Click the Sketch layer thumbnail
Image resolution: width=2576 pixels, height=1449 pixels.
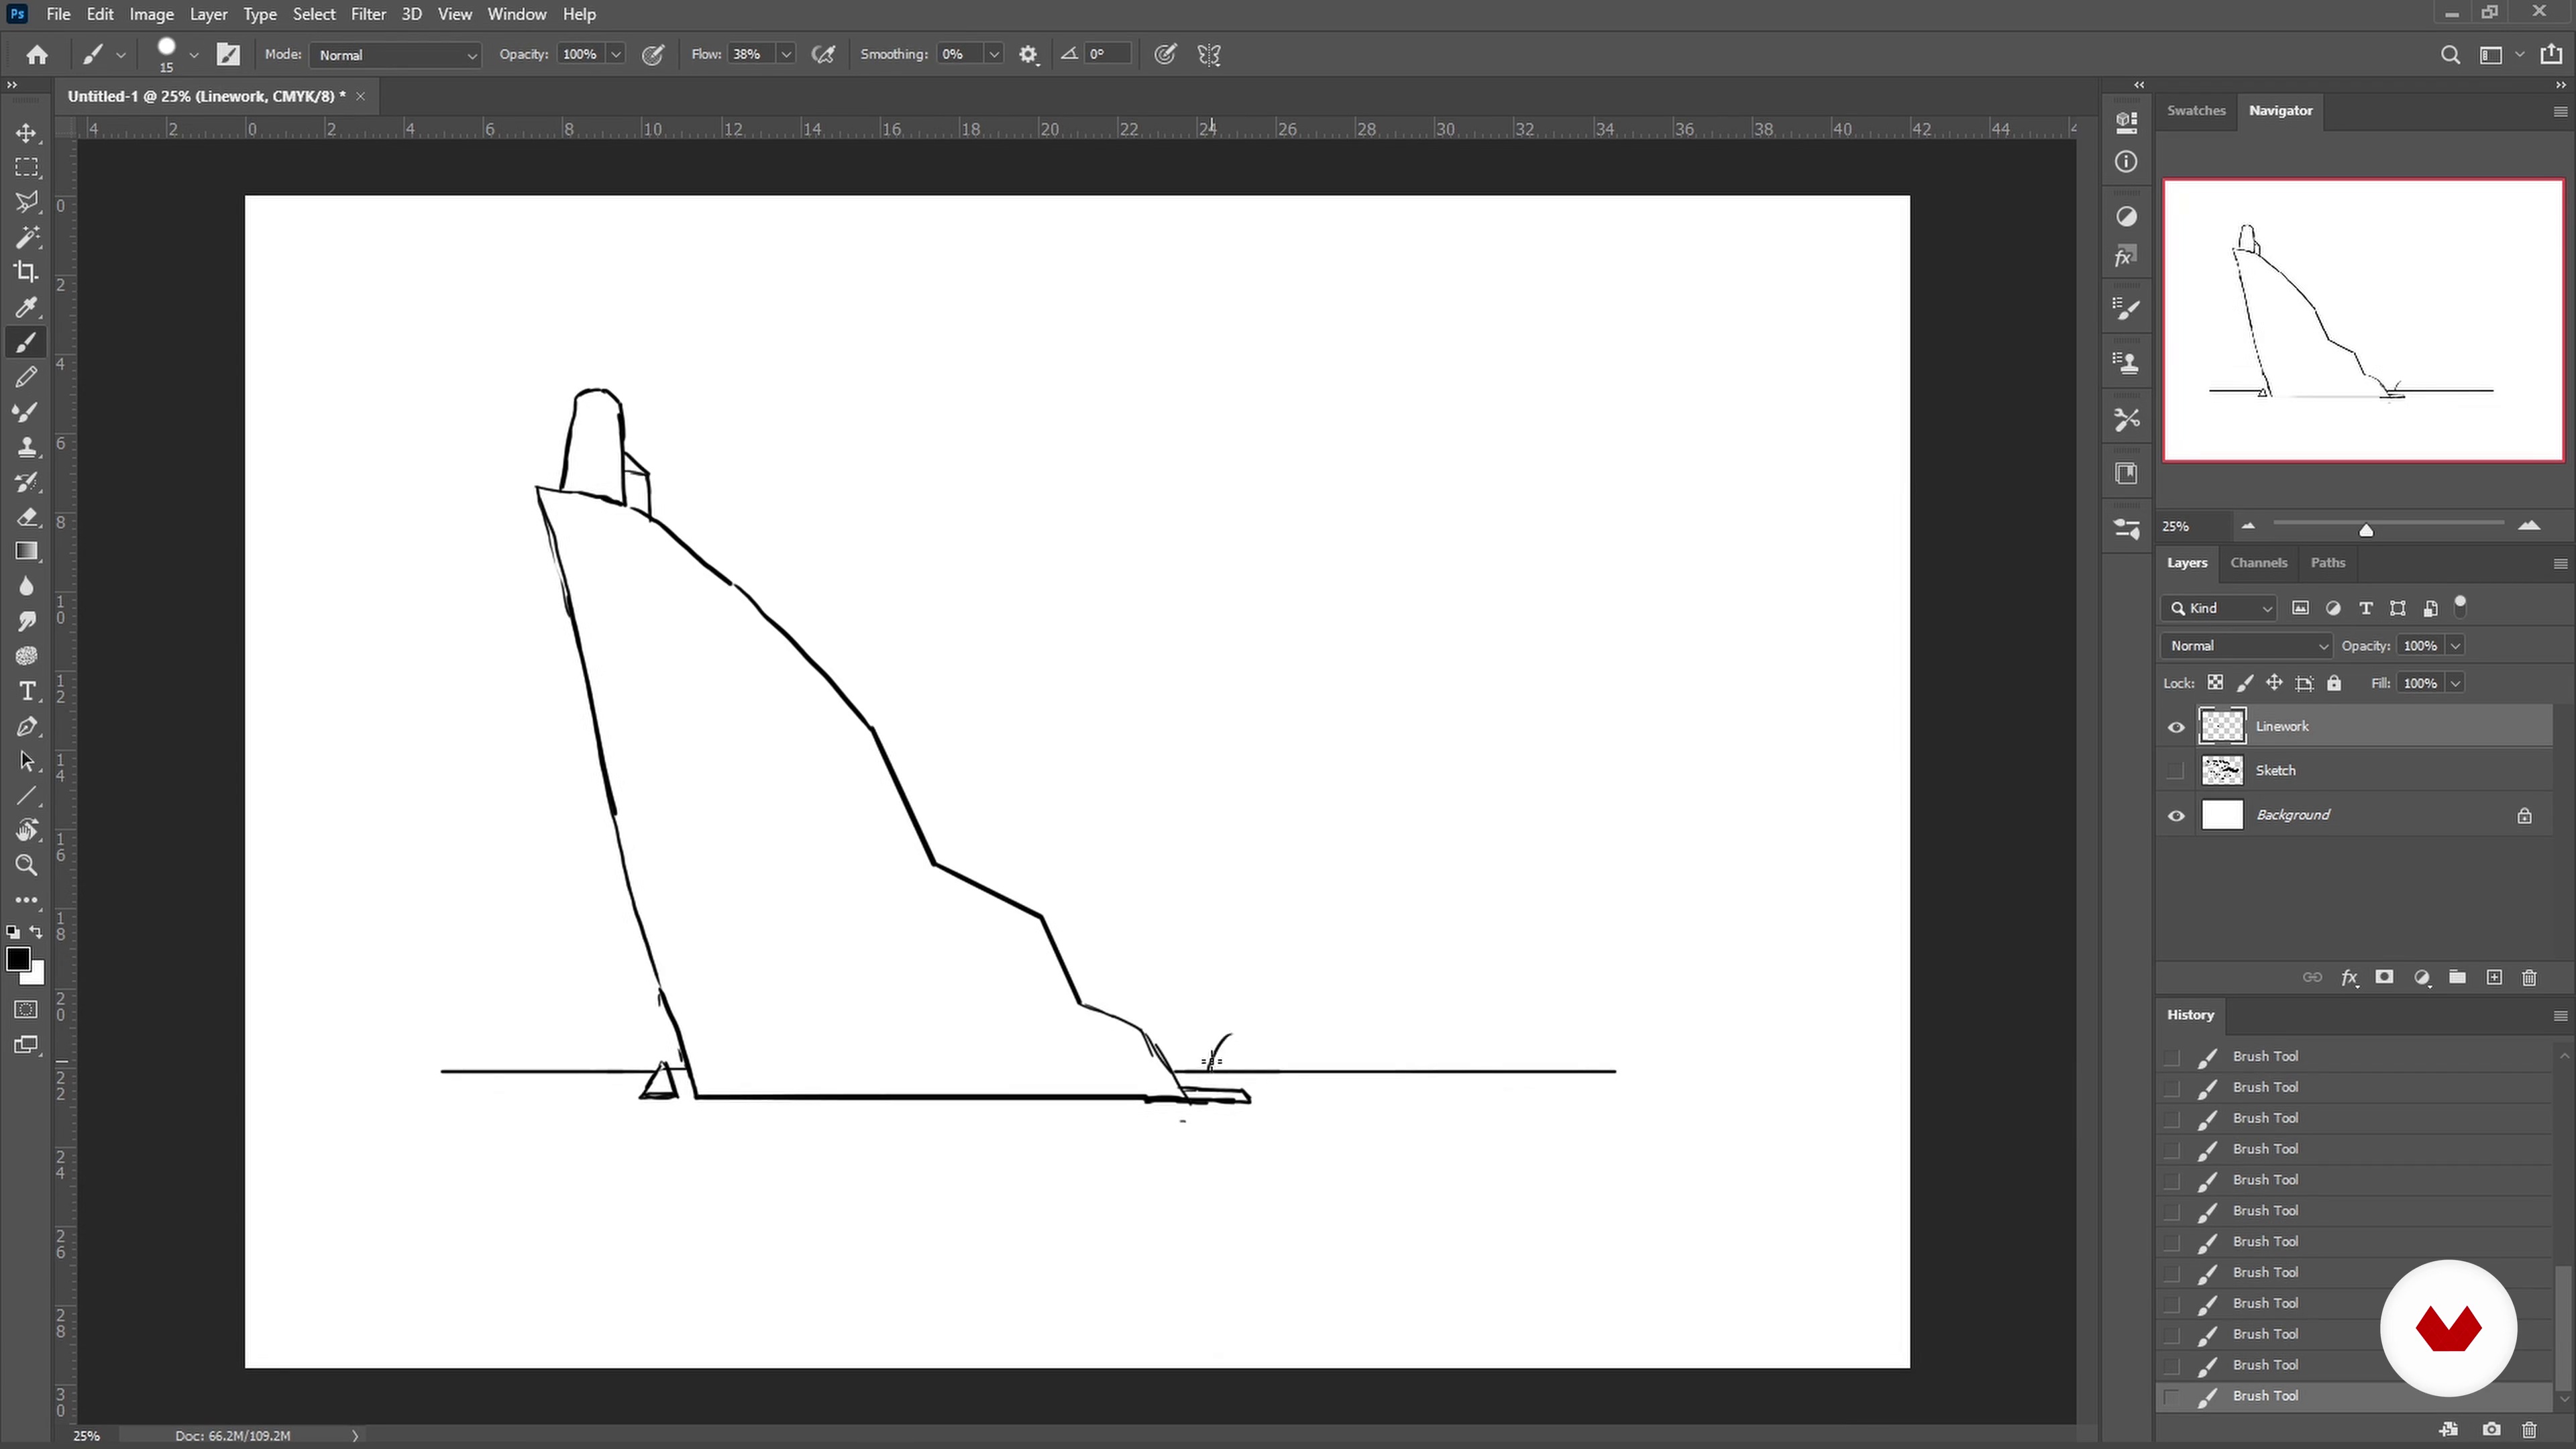pyautogui.click(x=2222, y=771)
